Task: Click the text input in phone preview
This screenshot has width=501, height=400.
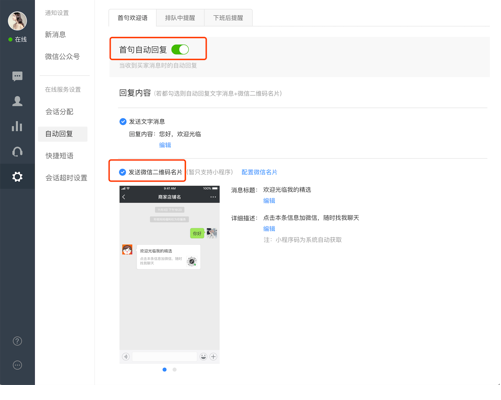Action: point(164,357)
